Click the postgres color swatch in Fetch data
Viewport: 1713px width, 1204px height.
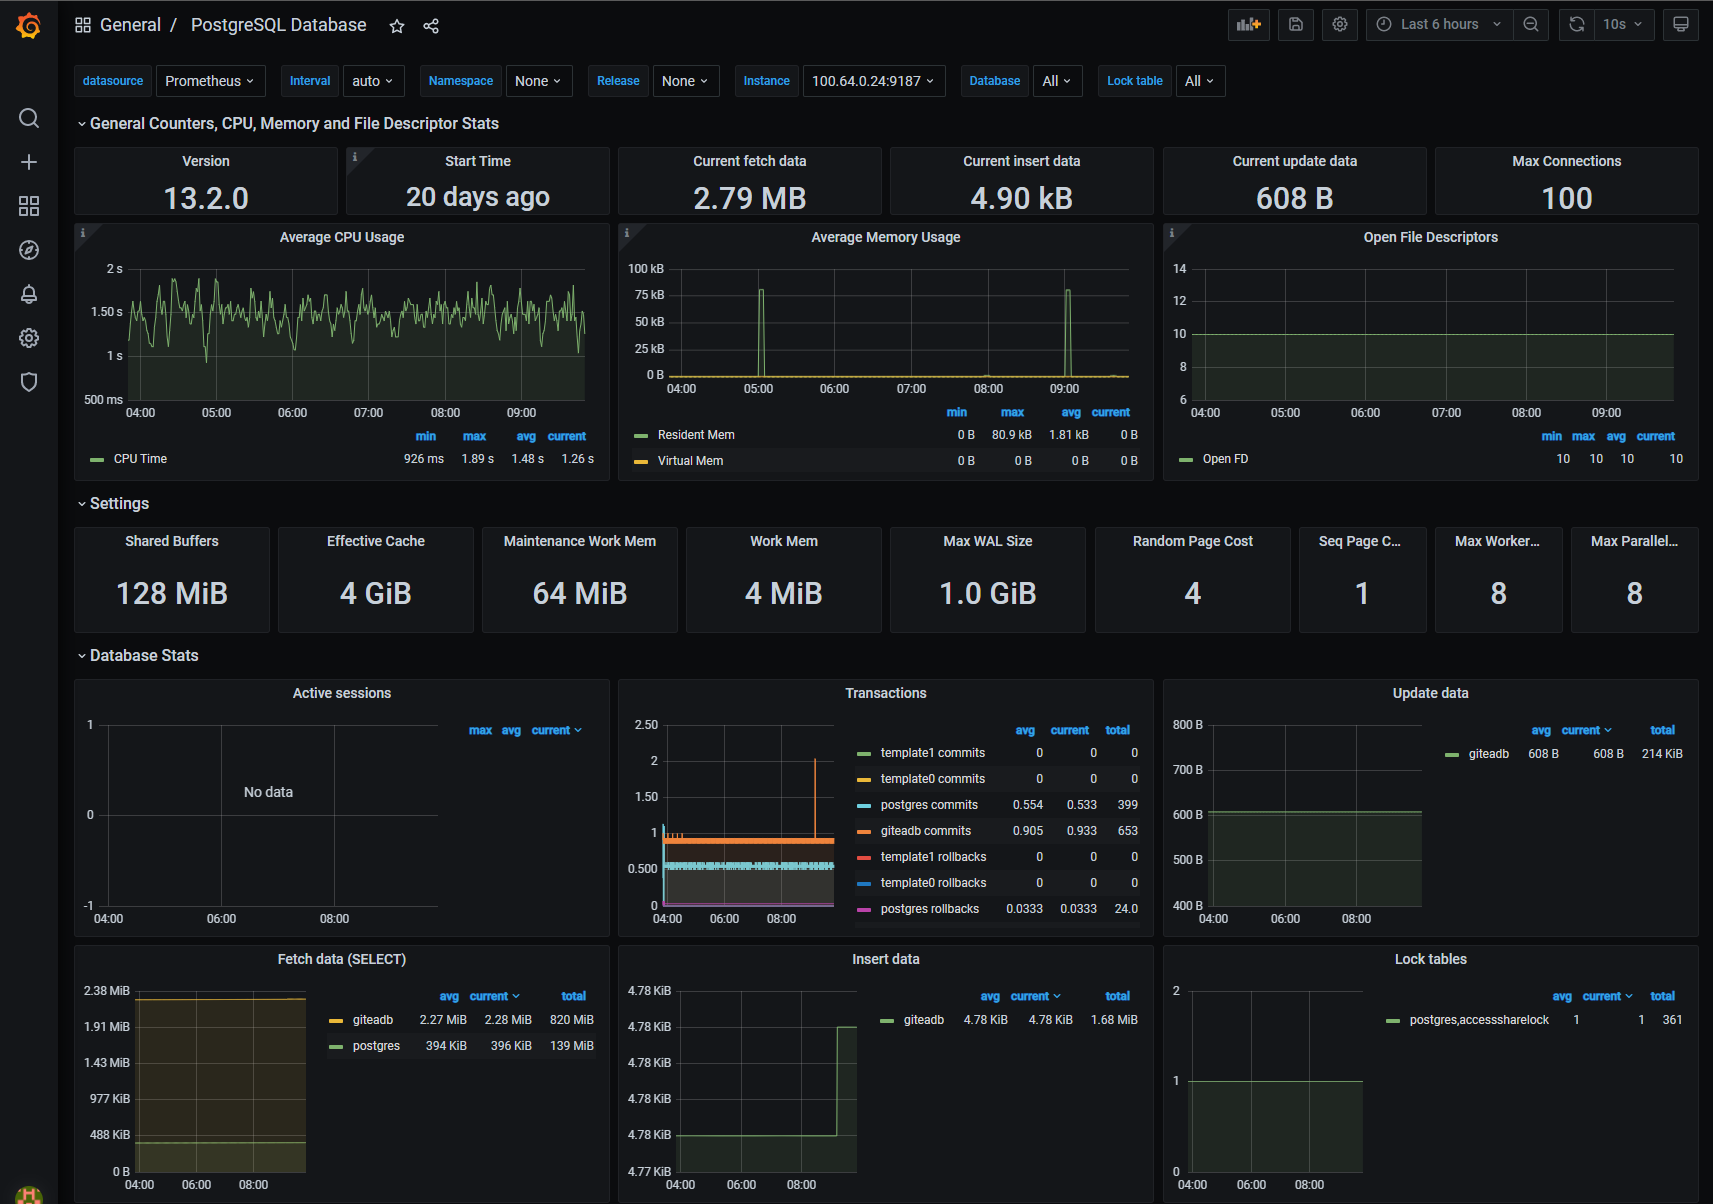(336, 1047)
